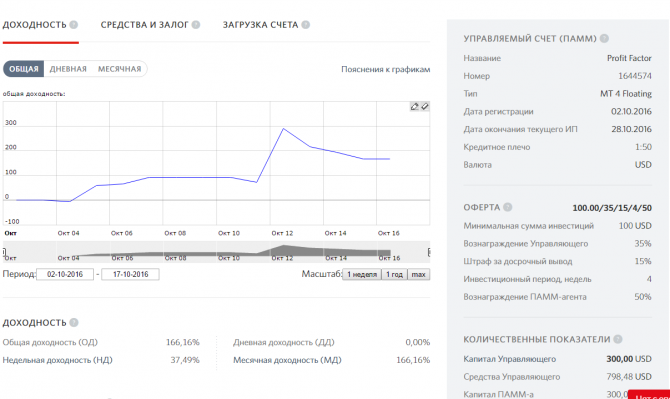
Task: Select registration date 02.10.2016
Action: pyautogui.click(x=631, y=111)
